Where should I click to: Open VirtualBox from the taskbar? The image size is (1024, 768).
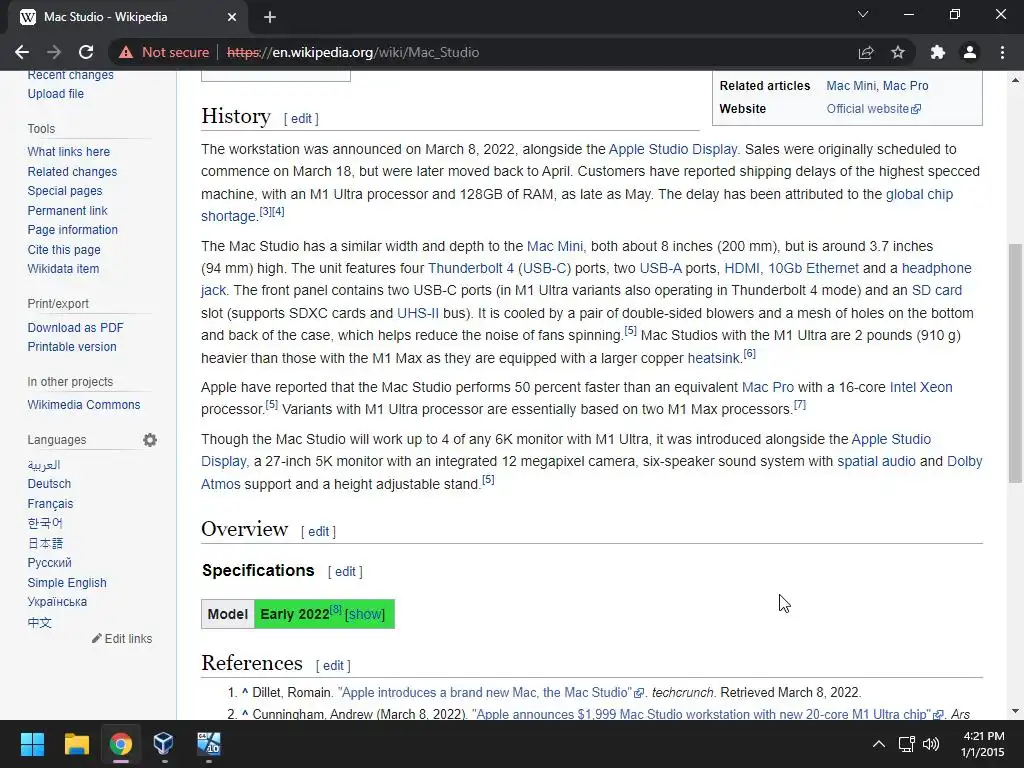point(163,743)
